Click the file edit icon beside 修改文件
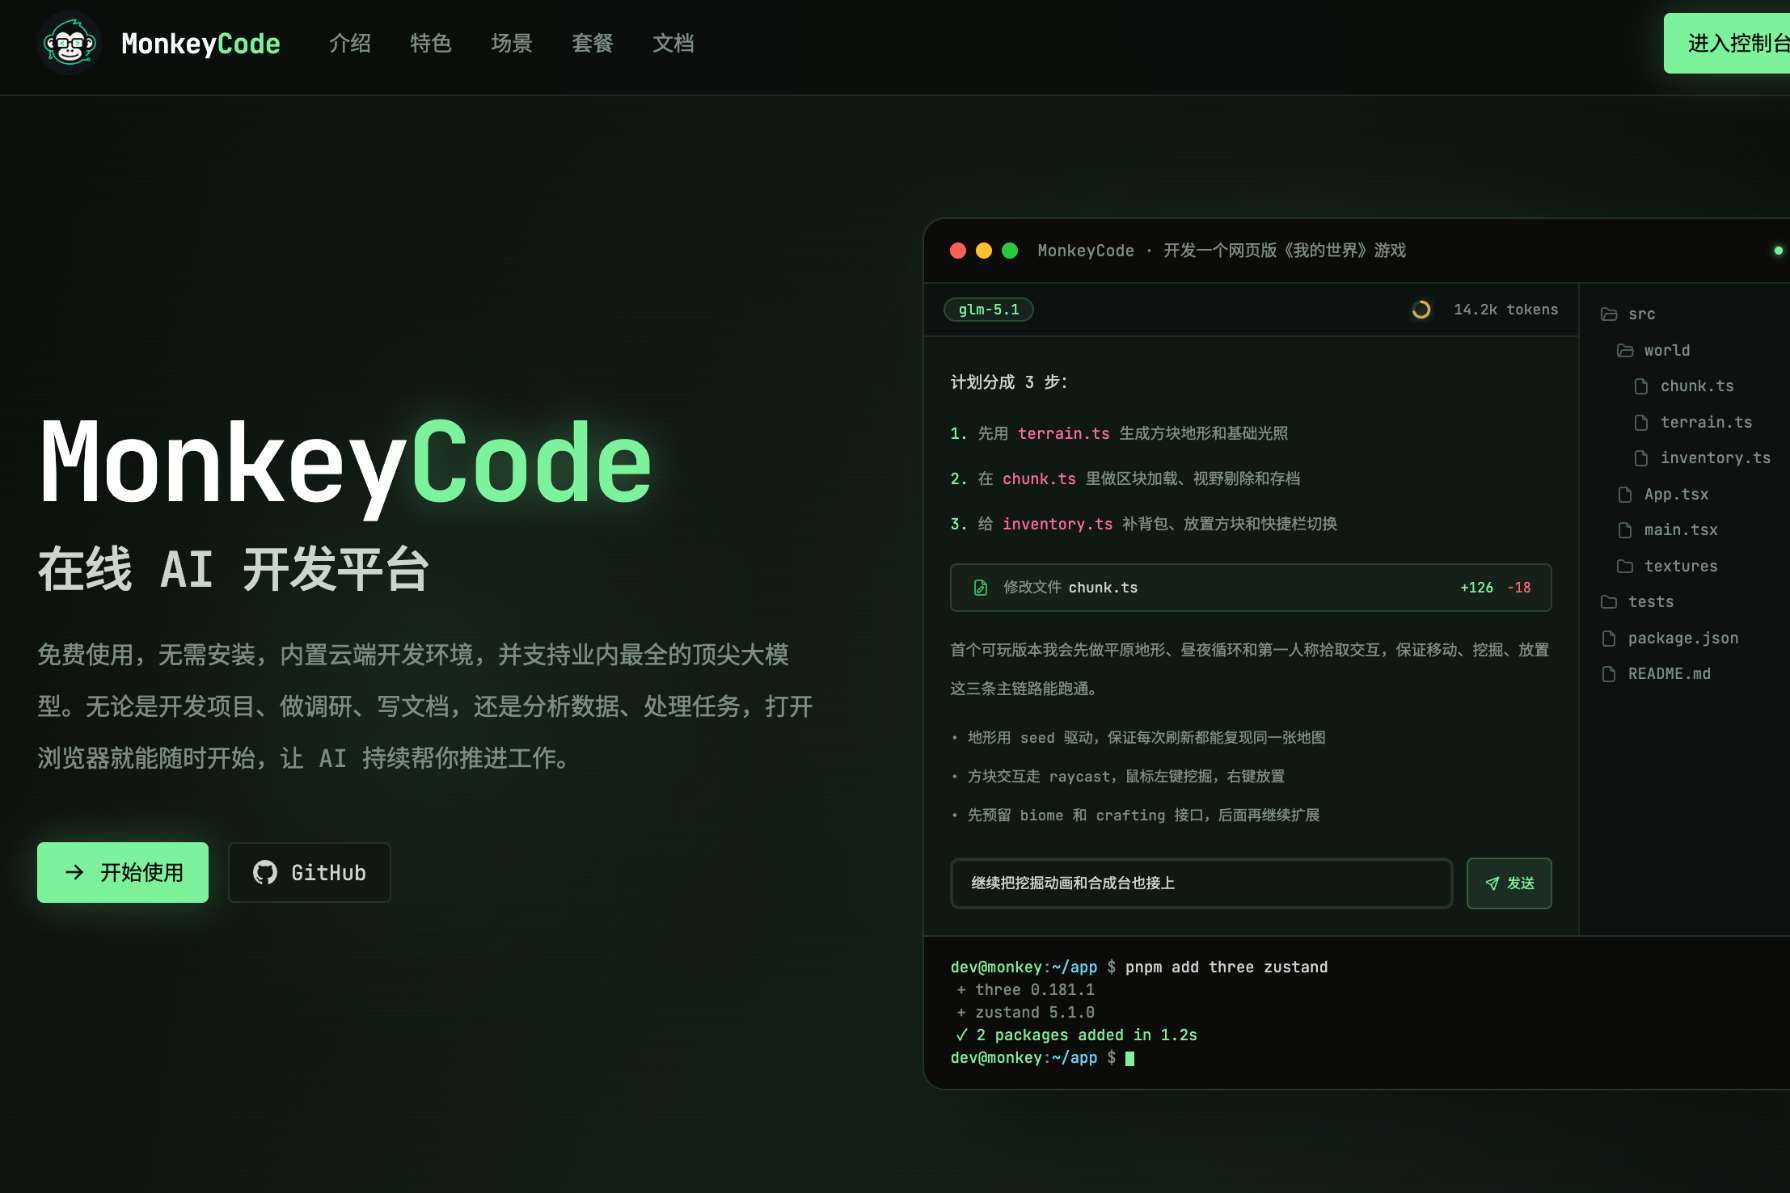 pyautogui.click(x=981, y=588)
